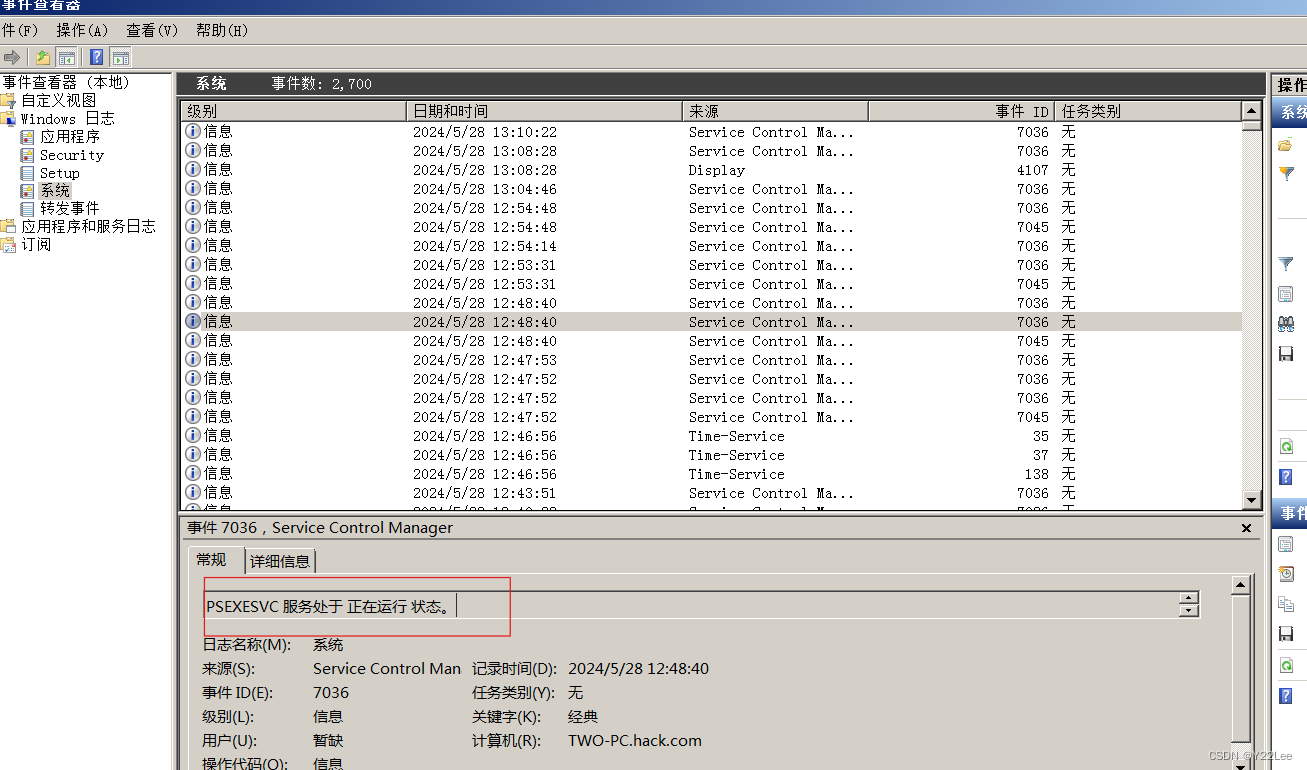Select the event row at 12:47:53
The height and width of the screenshot is (770, 1307).
tap(711, 360)
